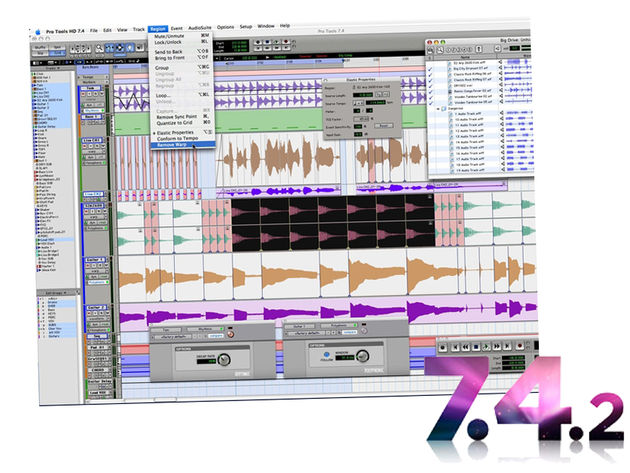Viewport: 630px width, 473px height.
Task: Open the Rhythmic plug-in selector dropdown
Action: coord(205,329)
